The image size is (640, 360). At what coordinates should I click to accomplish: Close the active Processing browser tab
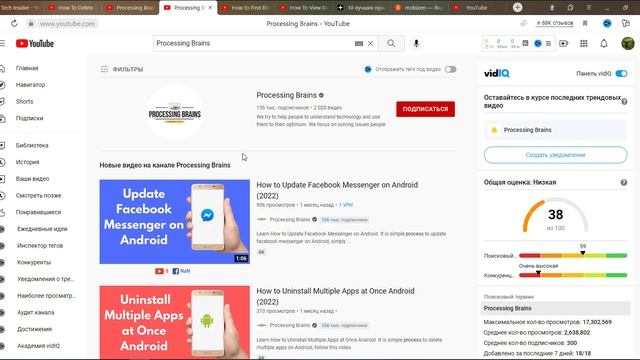coord(210,7)
